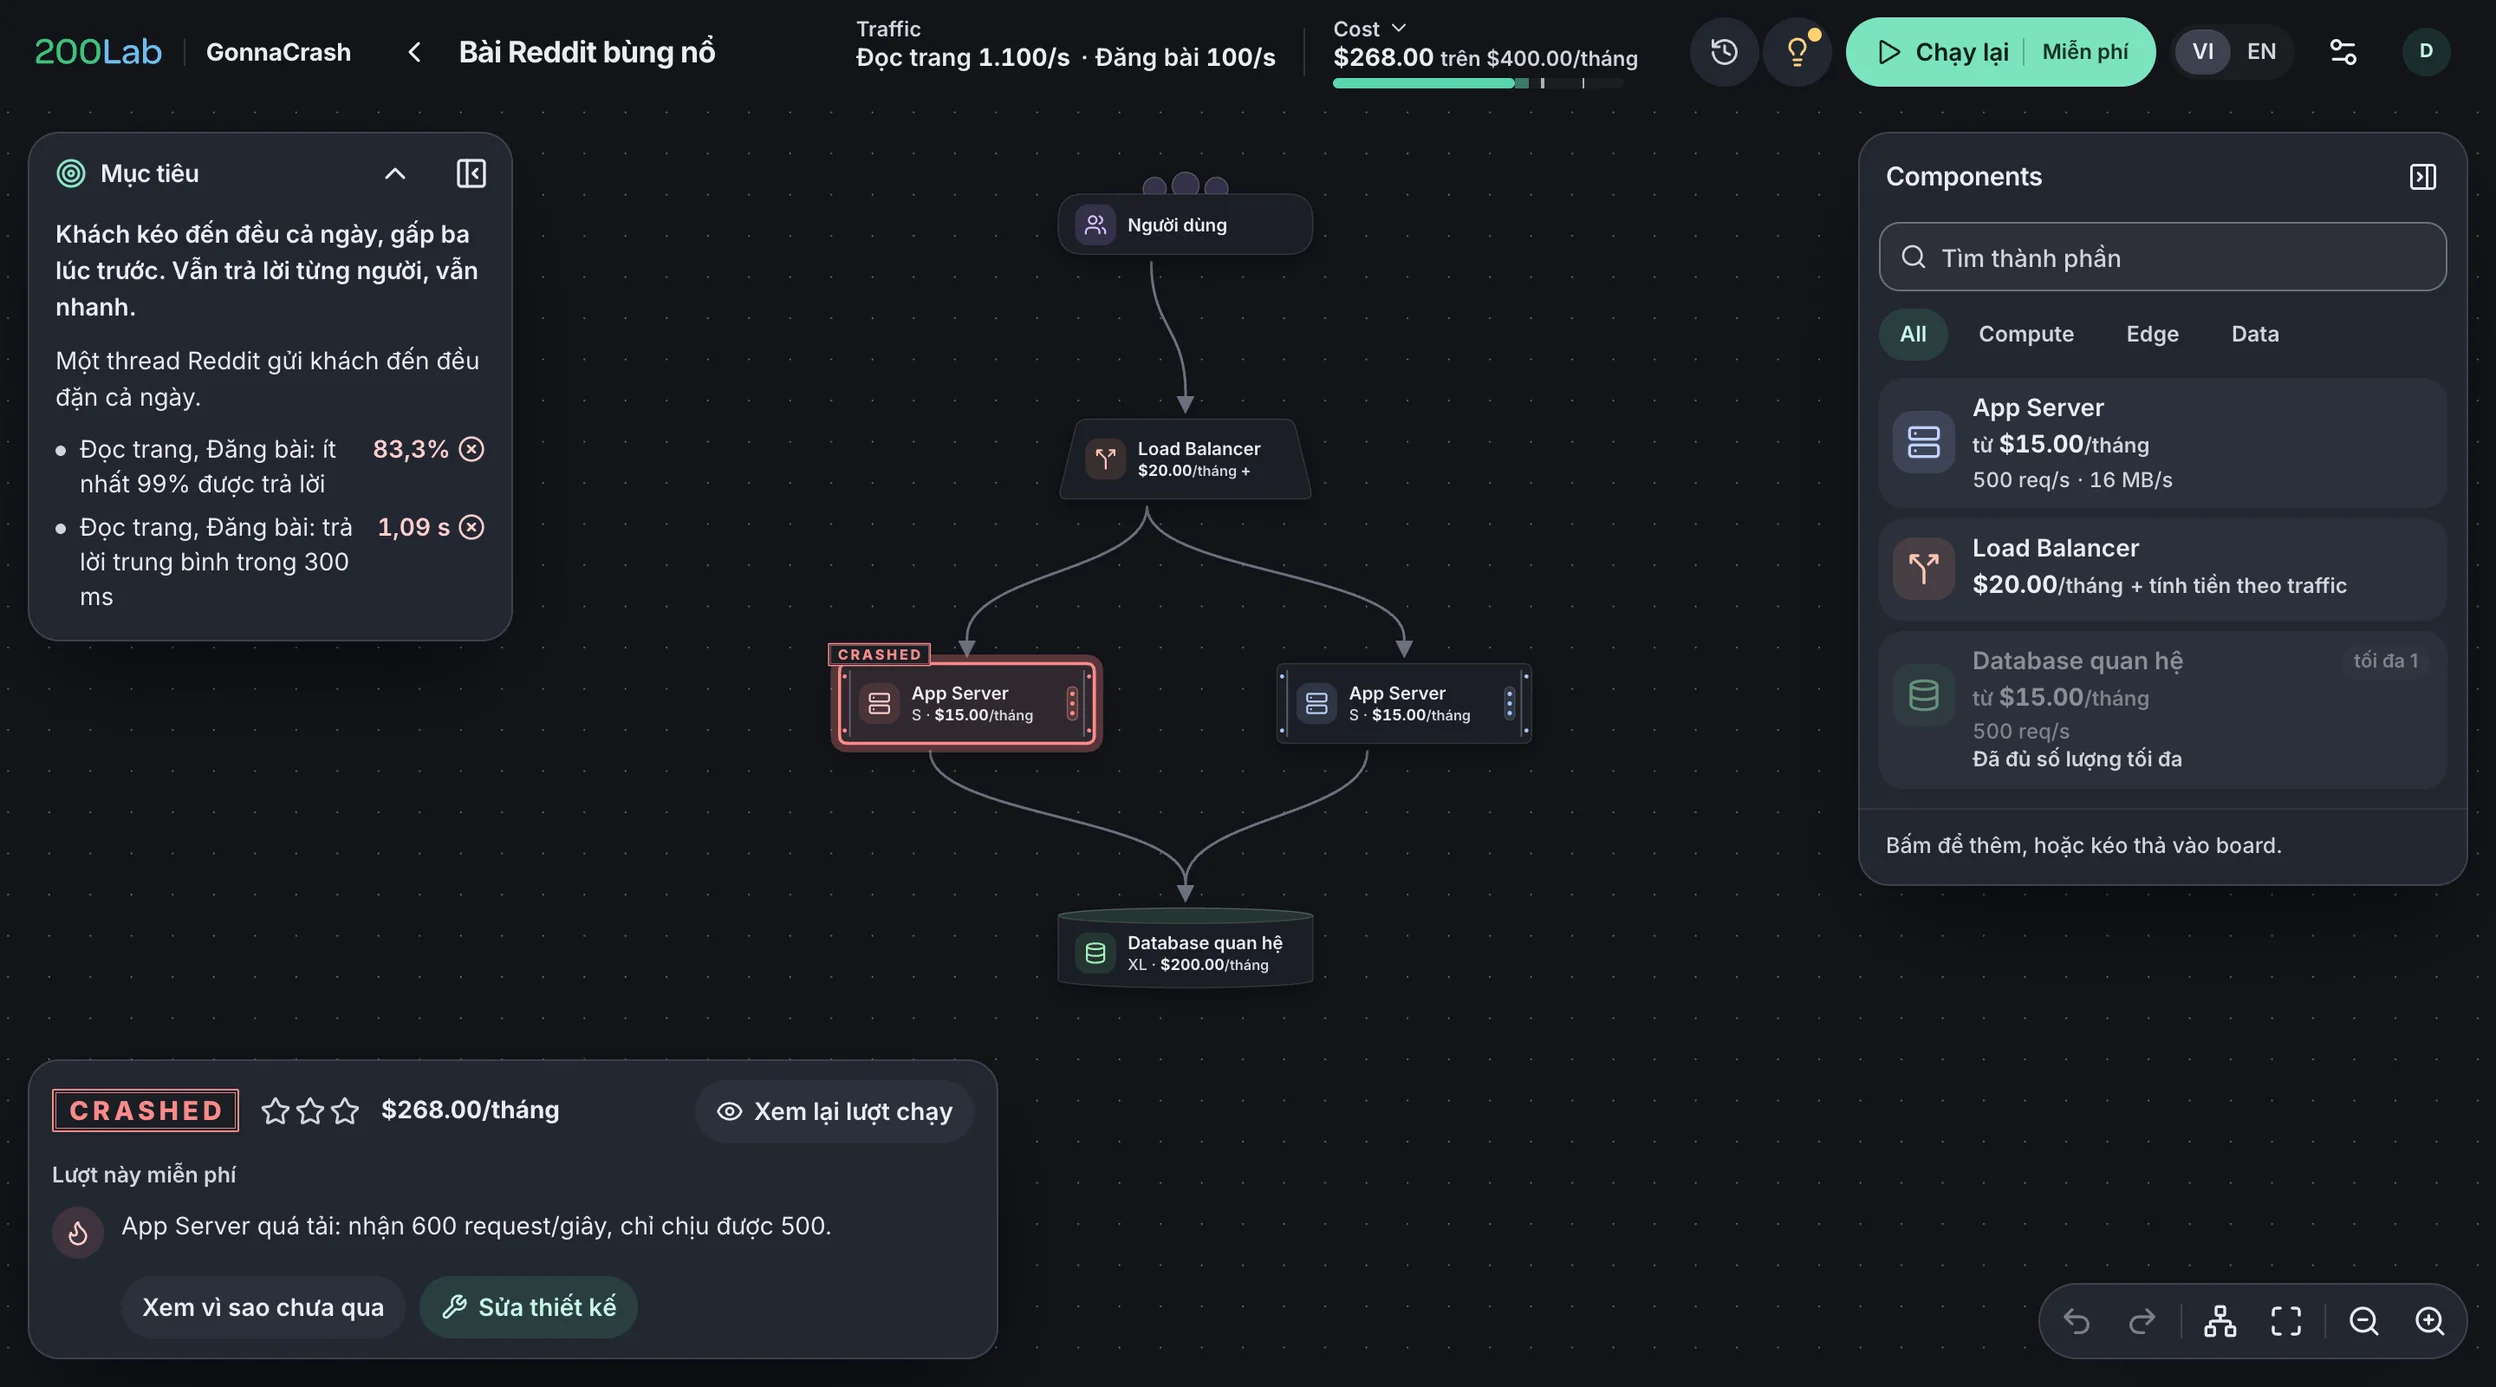Click the 200Lab logo

98,52
